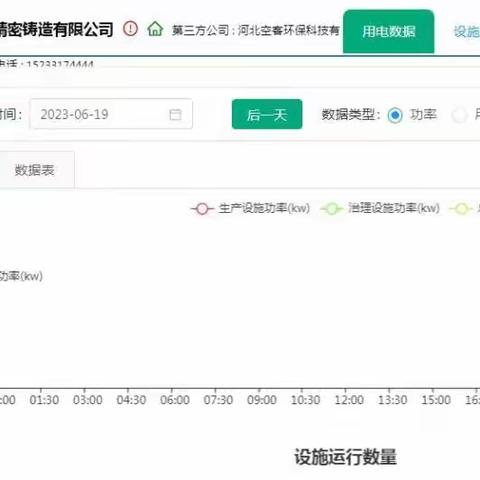Click the red warning alert icon
Screen dimensions: 480x480
(130, 29)
